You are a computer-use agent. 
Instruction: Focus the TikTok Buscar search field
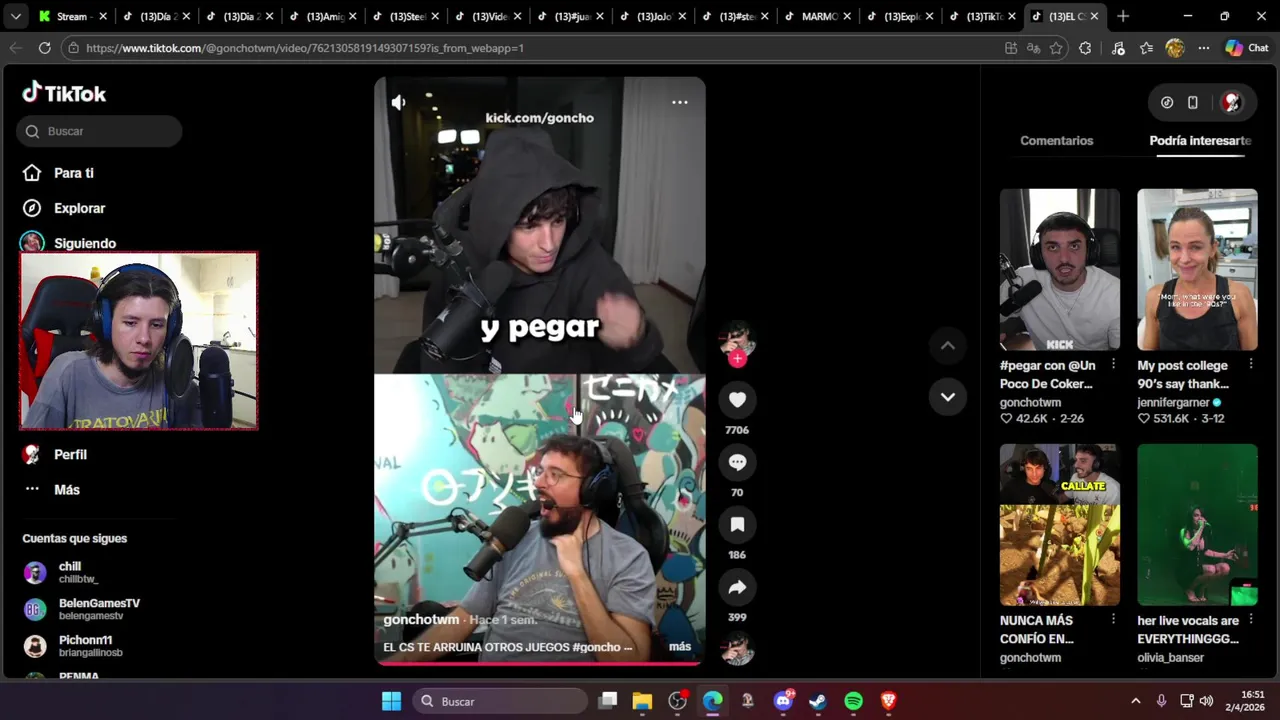pyautogui.click(x=99, y=131)
